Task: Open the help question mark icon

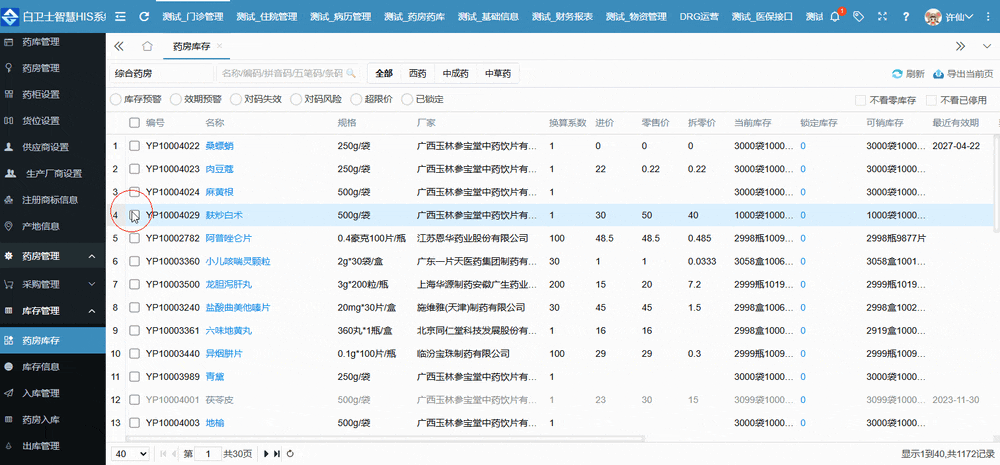Action: (x=905, y=17)
